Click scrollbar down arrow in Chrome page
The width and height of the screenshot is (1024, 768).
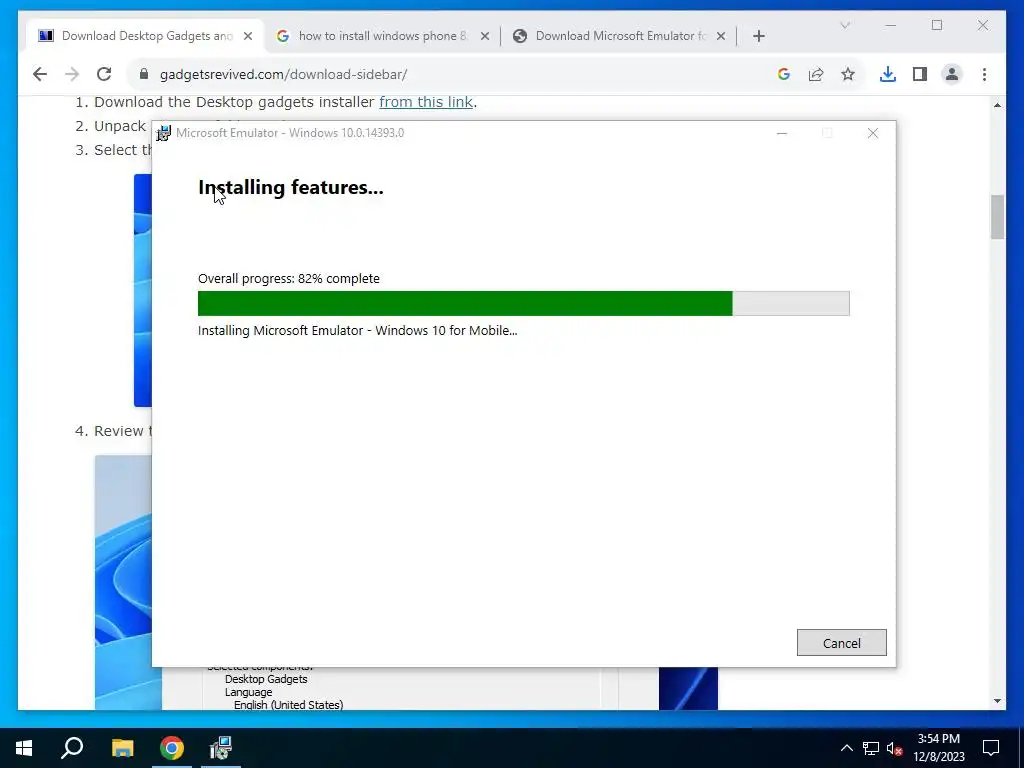point(997,701)
